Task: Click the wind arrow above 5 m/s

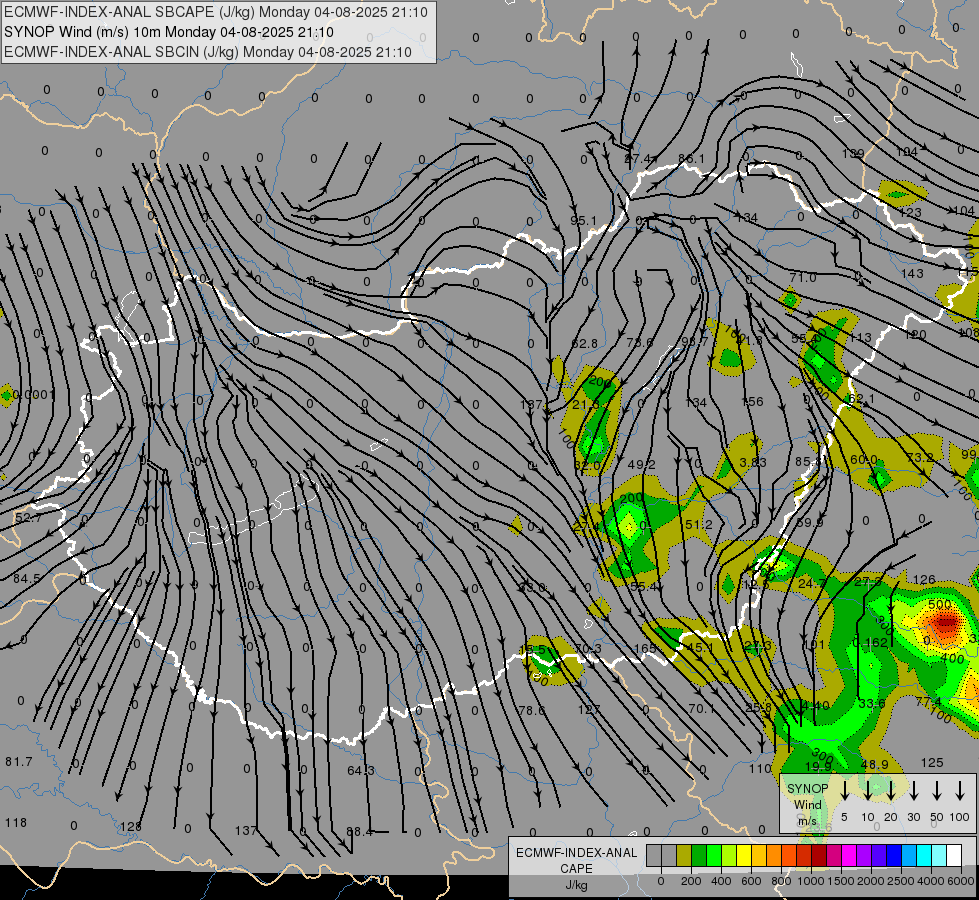Action: pyautogui.click(x=845, y=789)
